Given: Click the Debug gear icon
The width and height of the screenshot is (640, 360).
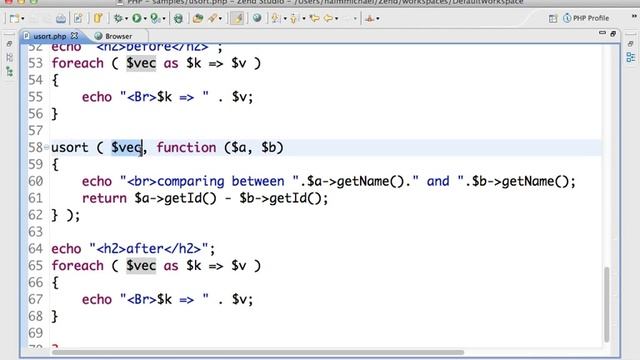Looking at the screenshot, I should [x=118, y=18].
